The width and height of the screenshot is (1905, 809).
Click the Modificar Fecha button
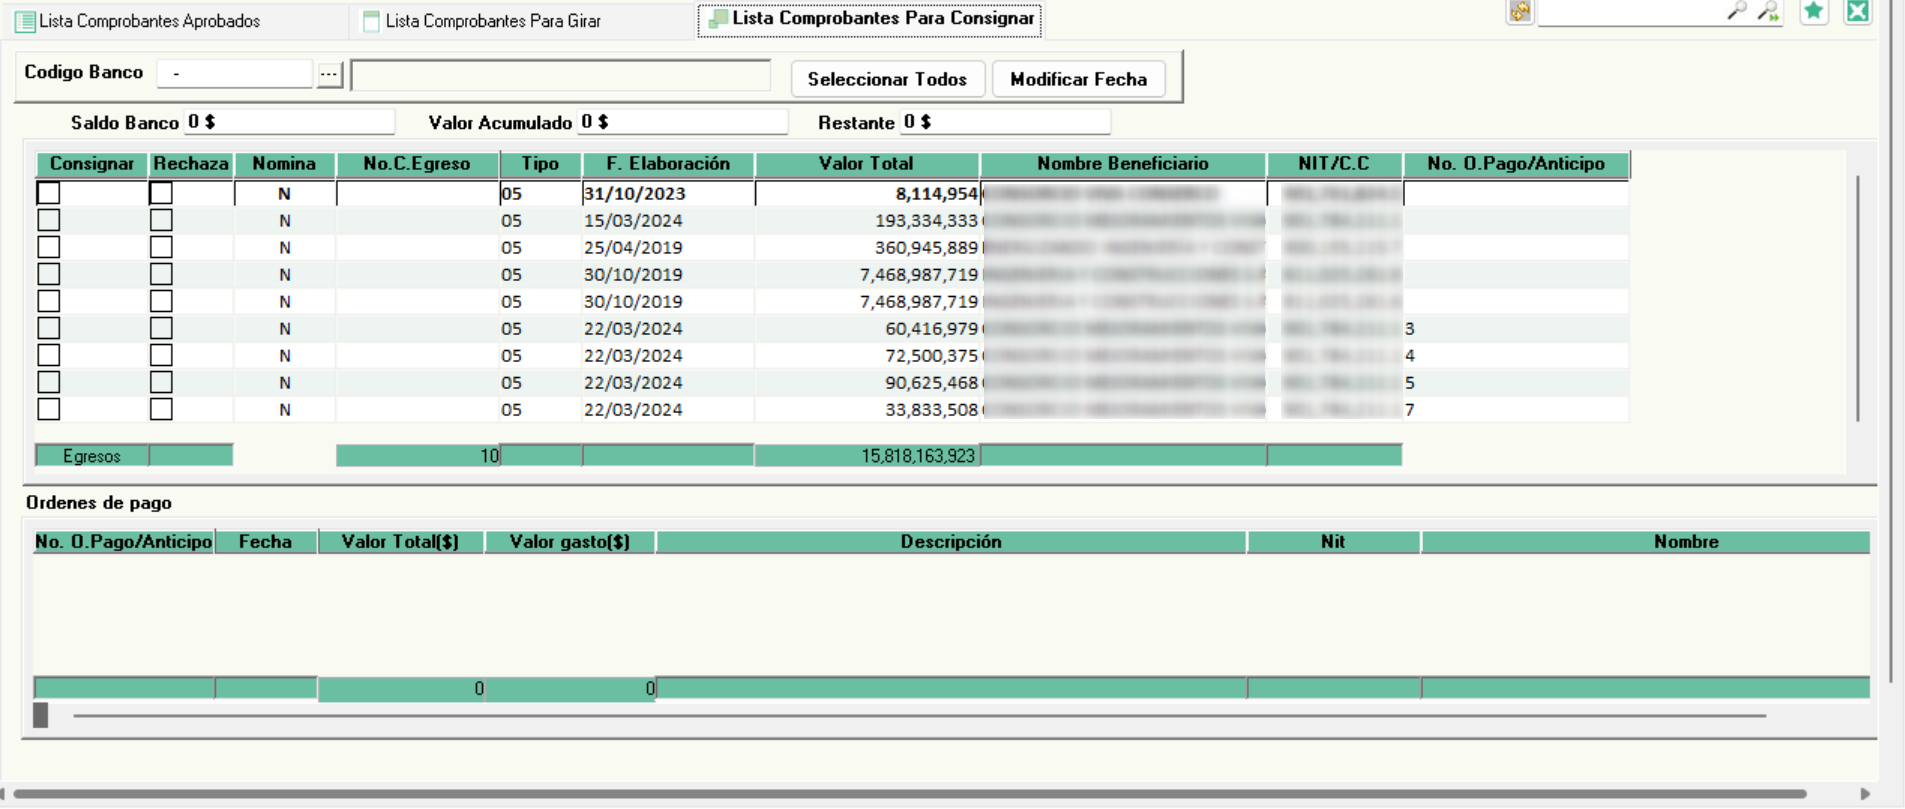(x=1078, y=79)
